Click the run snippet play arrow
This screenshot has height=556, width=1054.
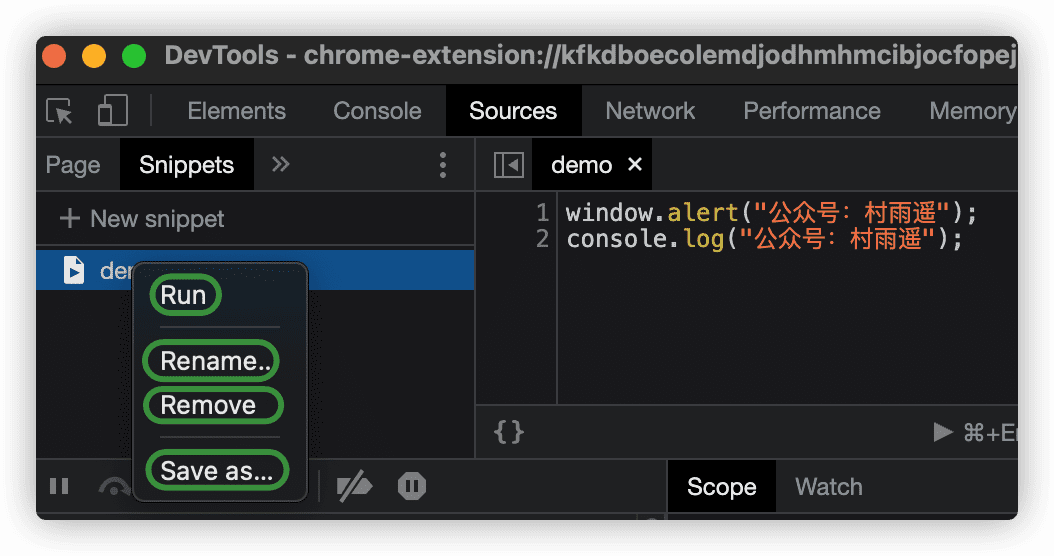(x=942, y=432)
